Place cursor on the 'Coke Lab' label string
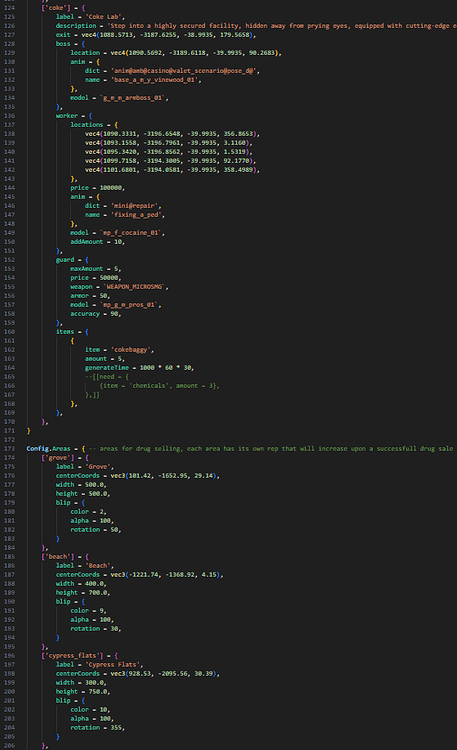Viewport: 457px width, 750px height. point(103,17)
